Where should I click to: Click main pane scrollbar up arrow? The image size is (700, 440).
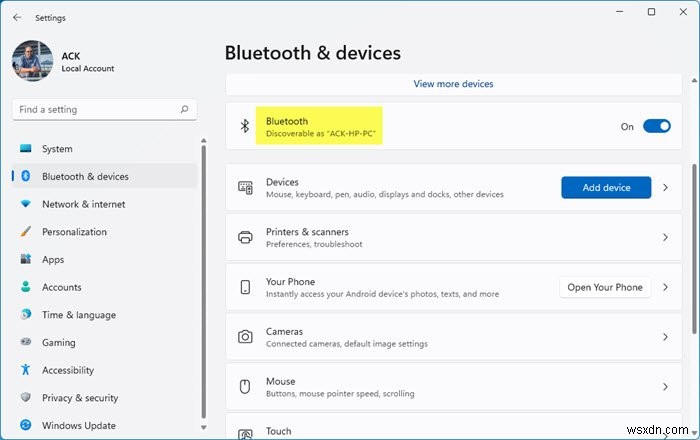694,81
